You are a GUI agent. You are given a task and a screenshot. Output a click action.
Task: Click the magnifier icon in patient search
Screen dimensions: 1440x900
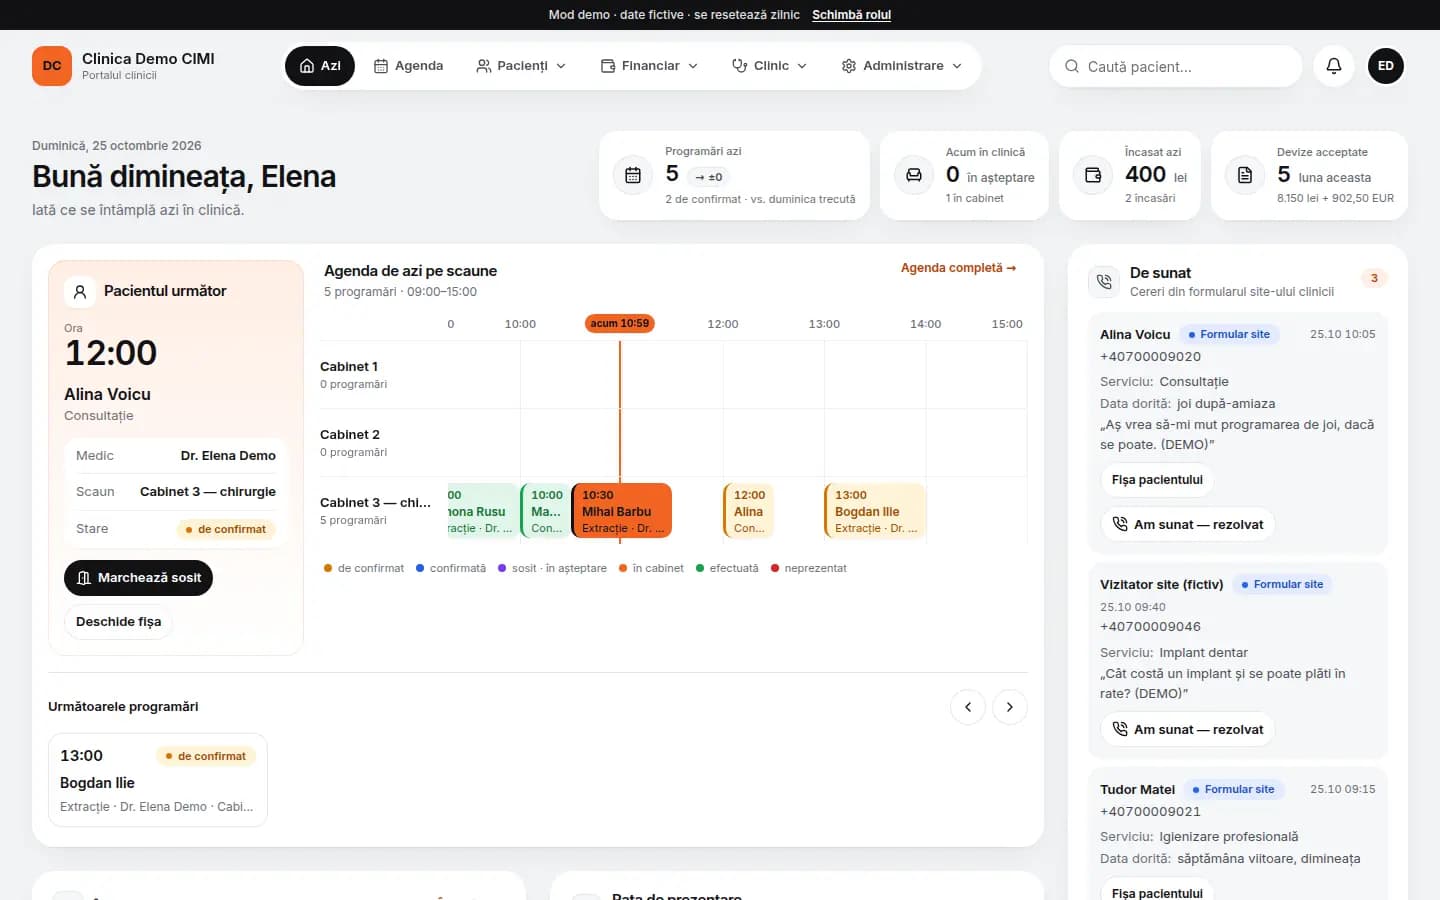tap(1072, 67)
